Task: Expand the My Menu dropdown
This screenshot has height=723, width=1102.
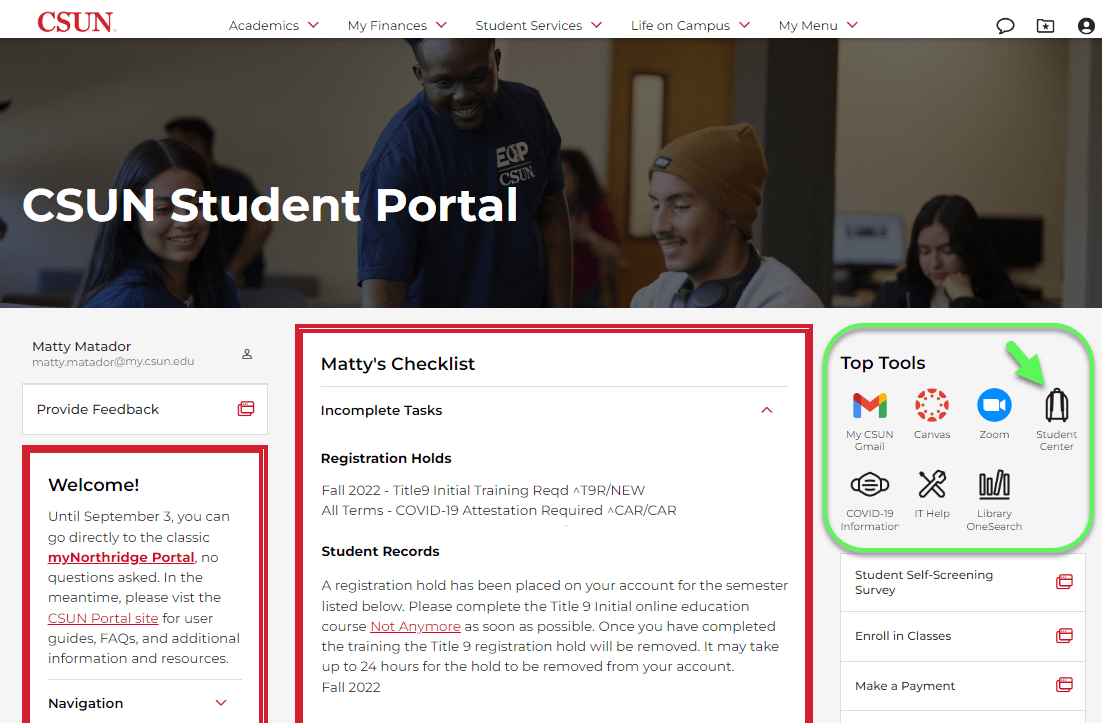Action: 818,25
